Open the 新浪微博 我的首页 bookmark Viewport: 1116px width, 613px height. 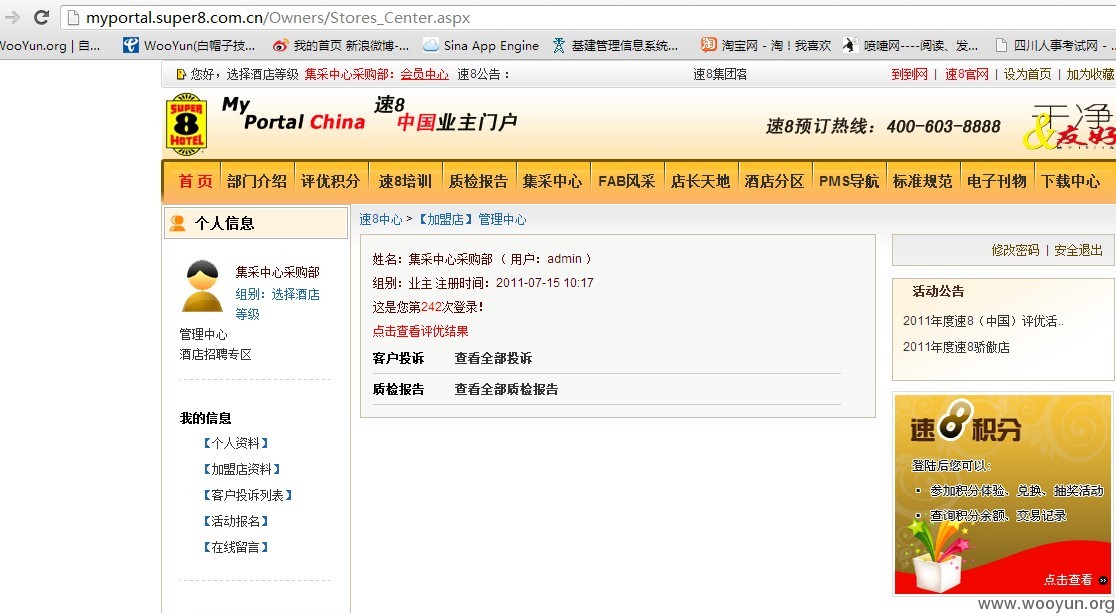coord(341,46)
